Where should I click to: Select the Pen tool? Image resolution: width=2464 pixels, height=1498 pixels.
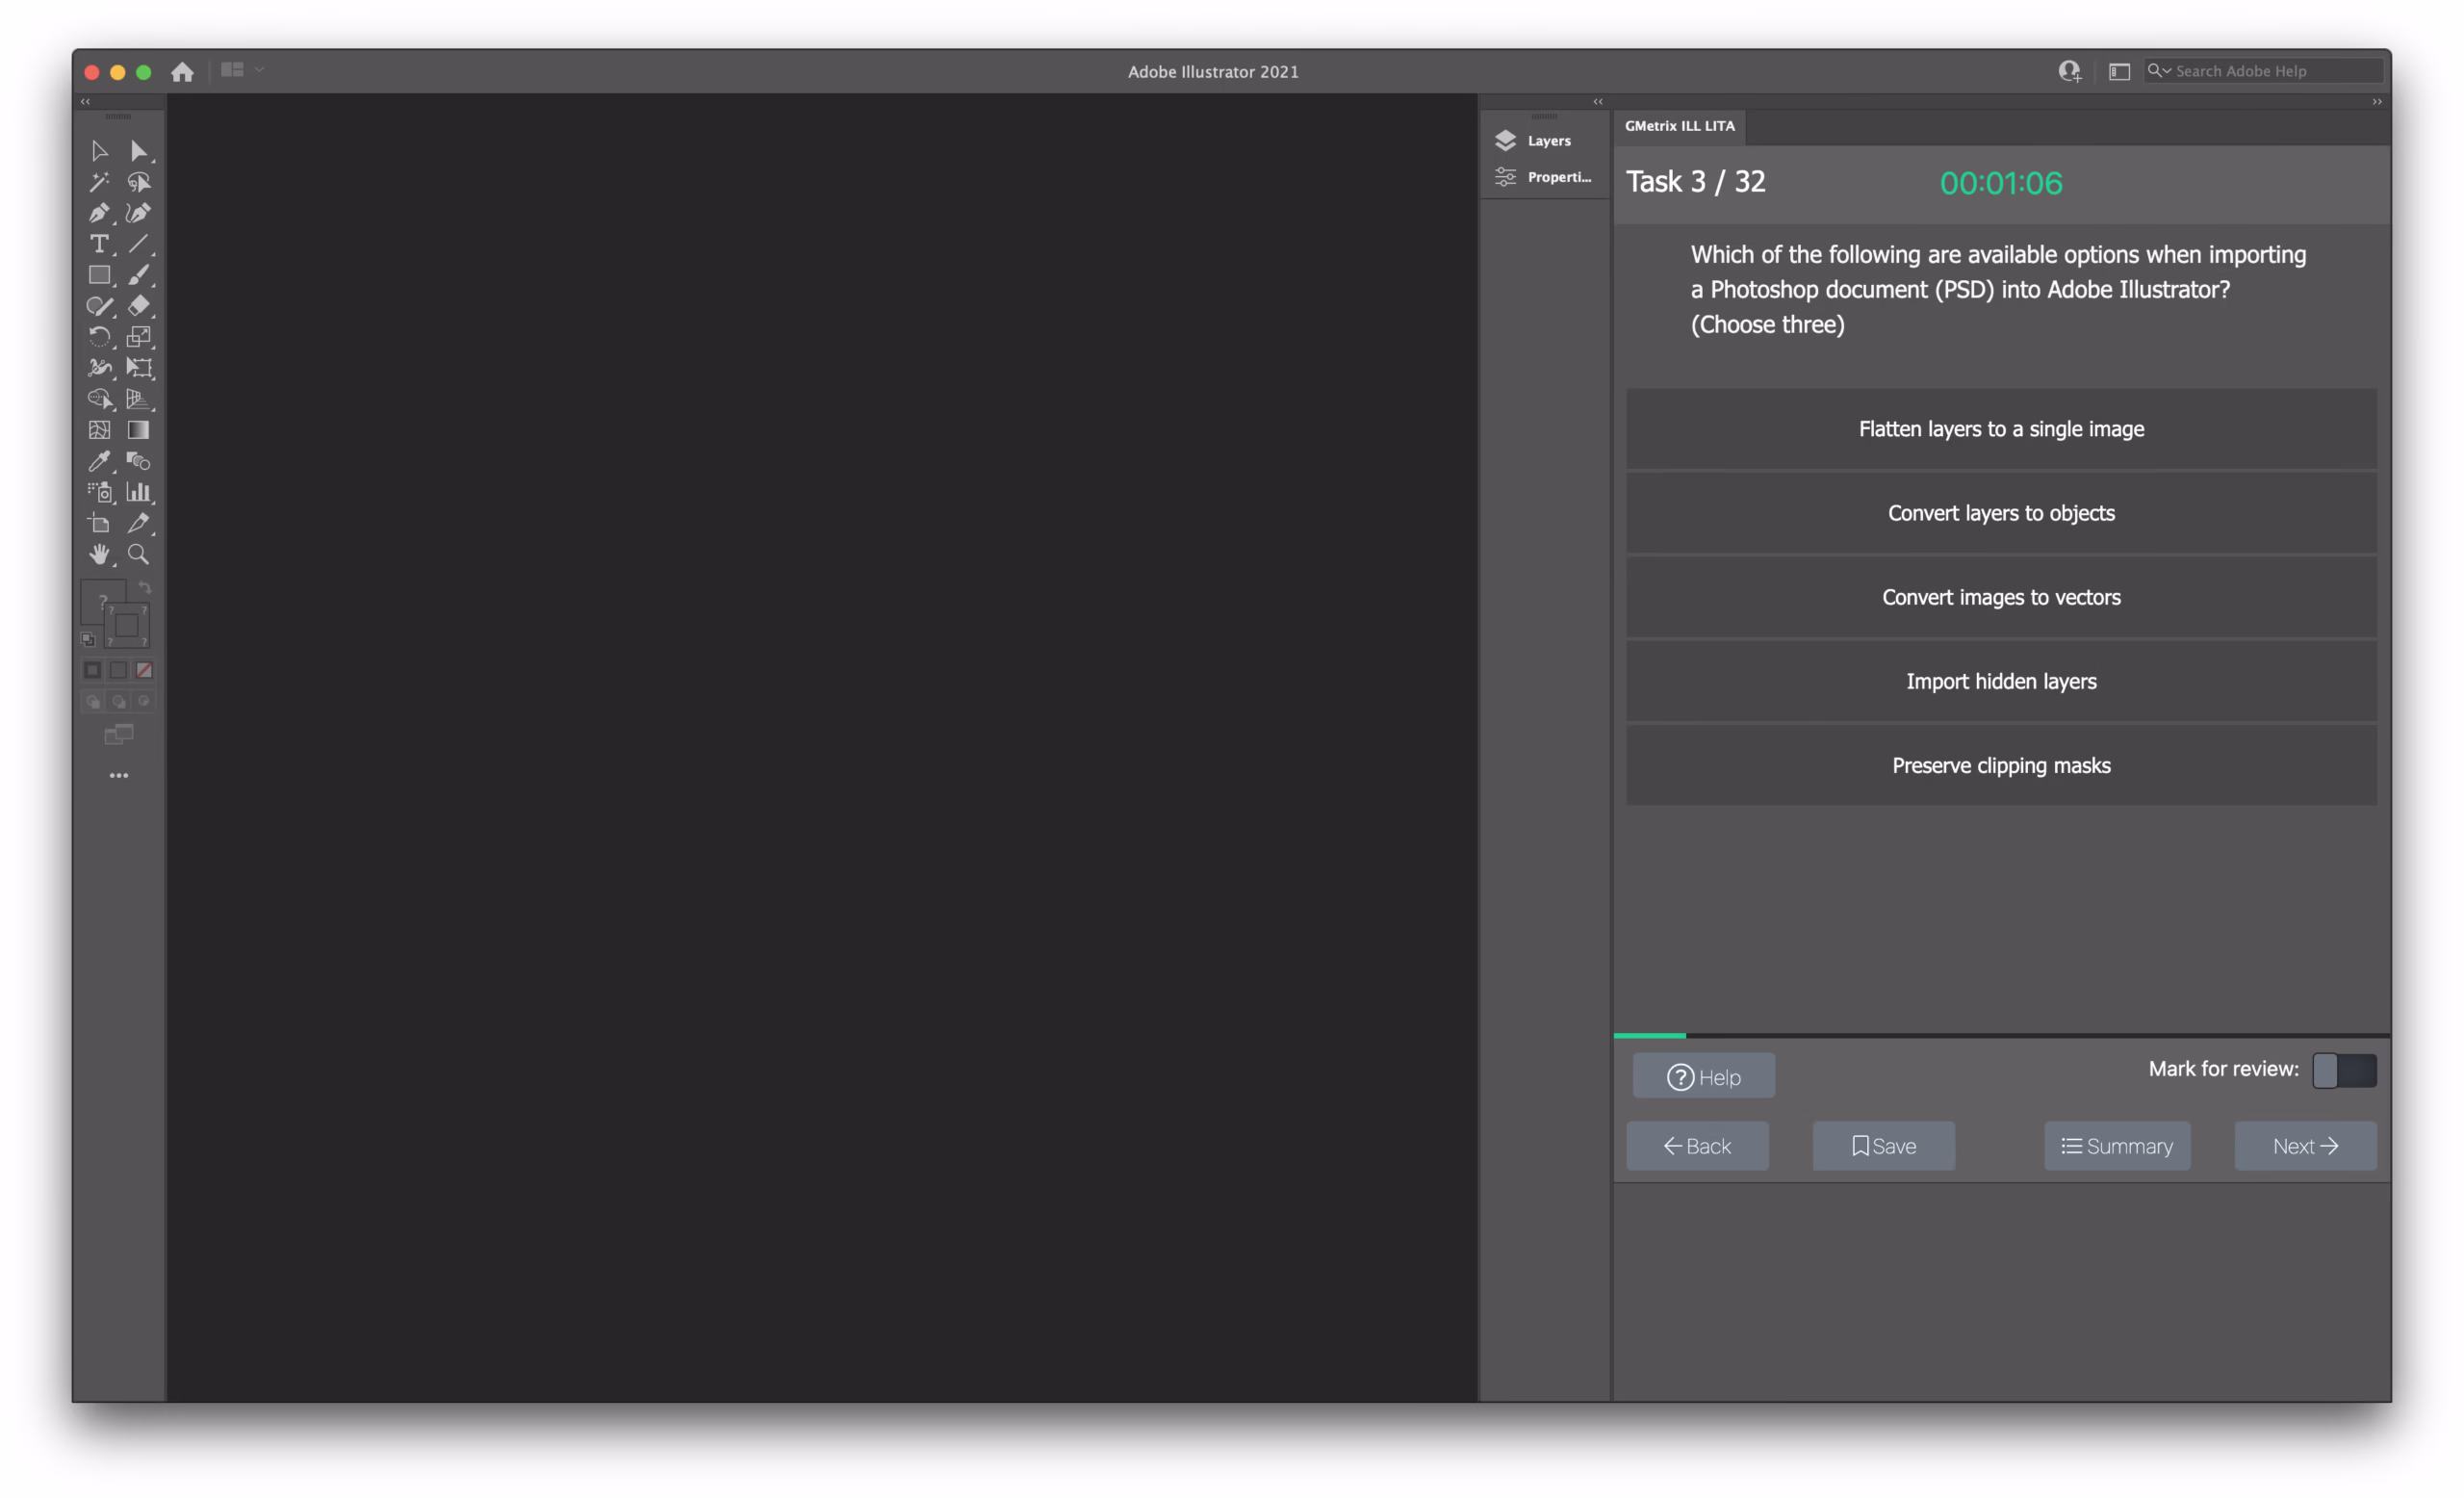(x=98, y=213)
